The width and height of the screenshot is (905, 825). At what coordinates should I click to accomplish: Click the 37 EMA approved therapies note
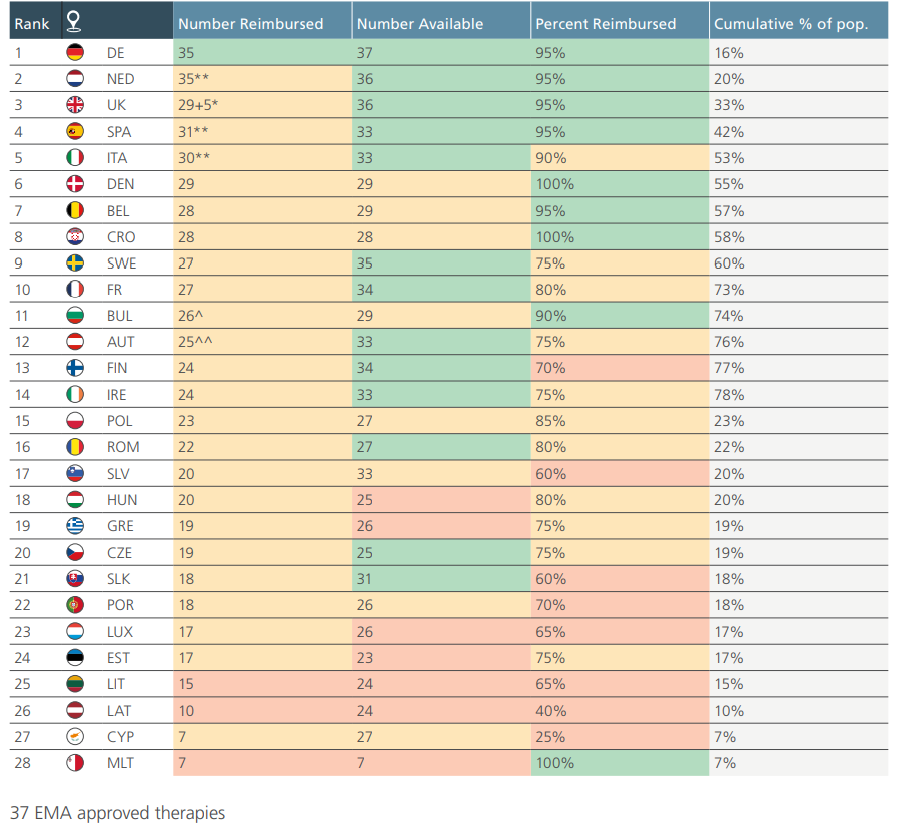click(118, 813)
